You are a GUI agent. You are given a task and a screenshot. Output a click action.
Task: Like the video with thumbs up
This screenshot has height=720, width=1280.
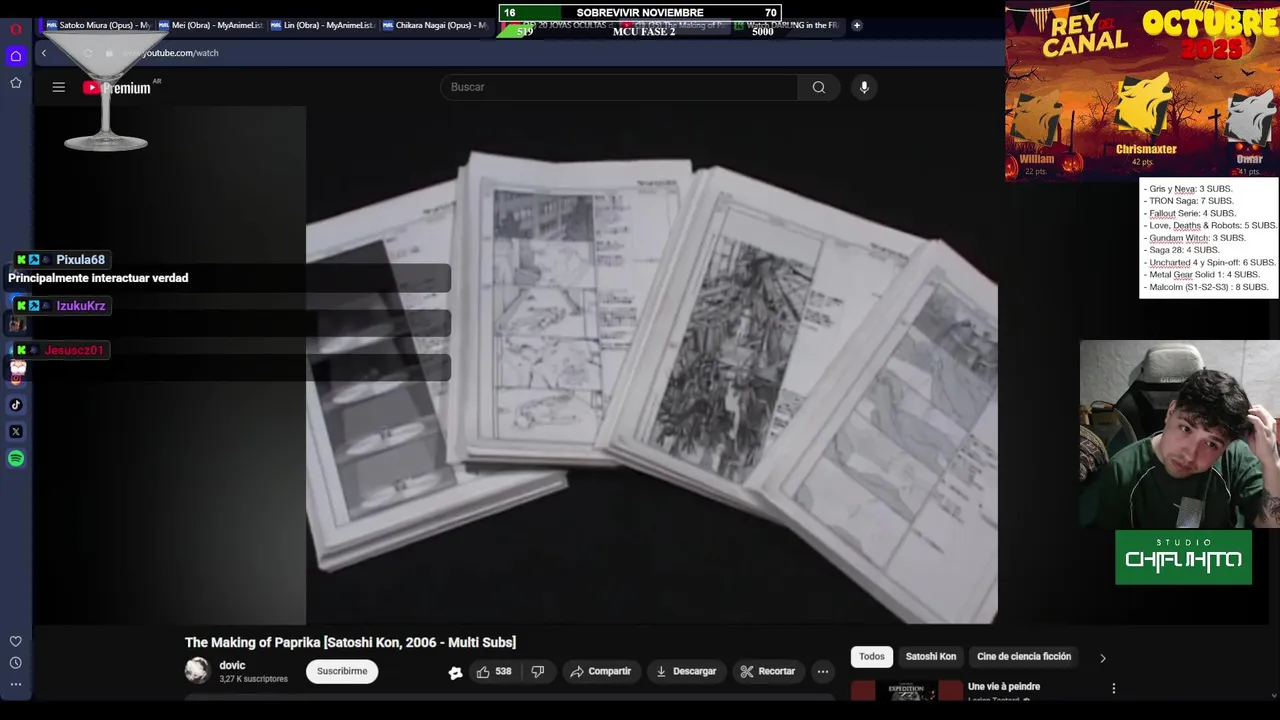[x=494, y=672]
